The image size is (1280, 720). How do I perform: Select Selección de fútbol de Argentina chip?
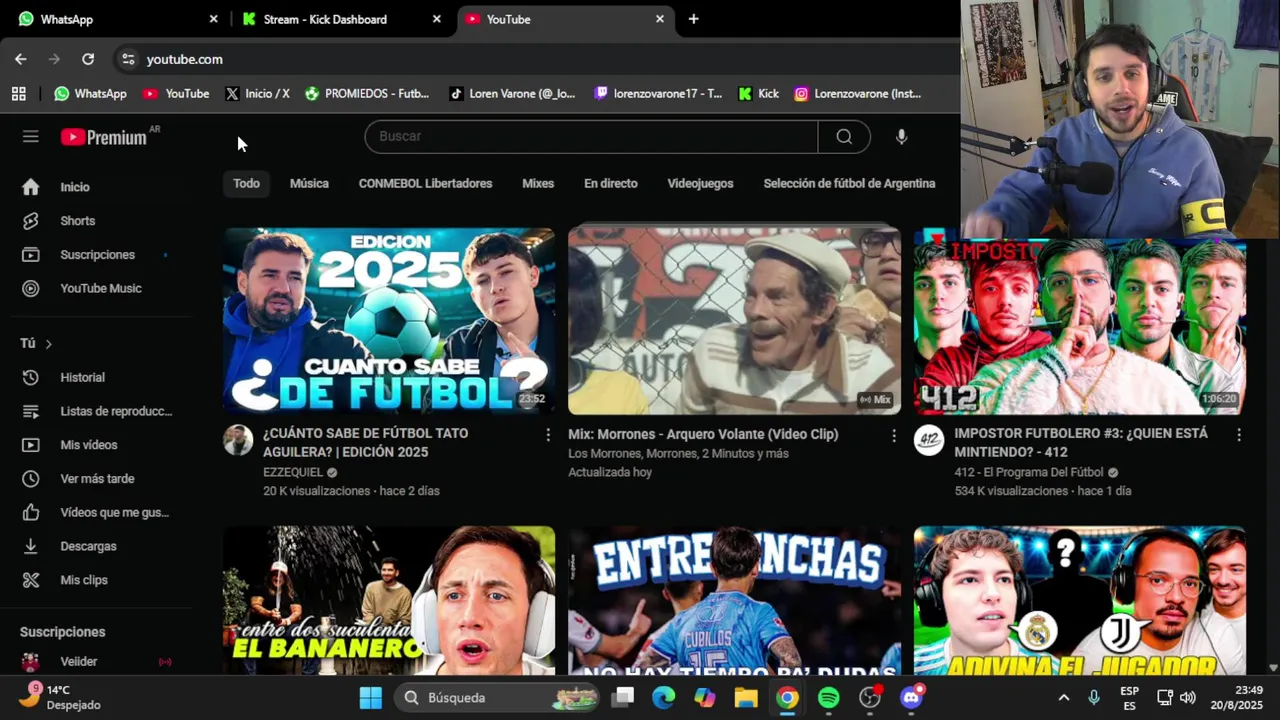tap(849, 183)
